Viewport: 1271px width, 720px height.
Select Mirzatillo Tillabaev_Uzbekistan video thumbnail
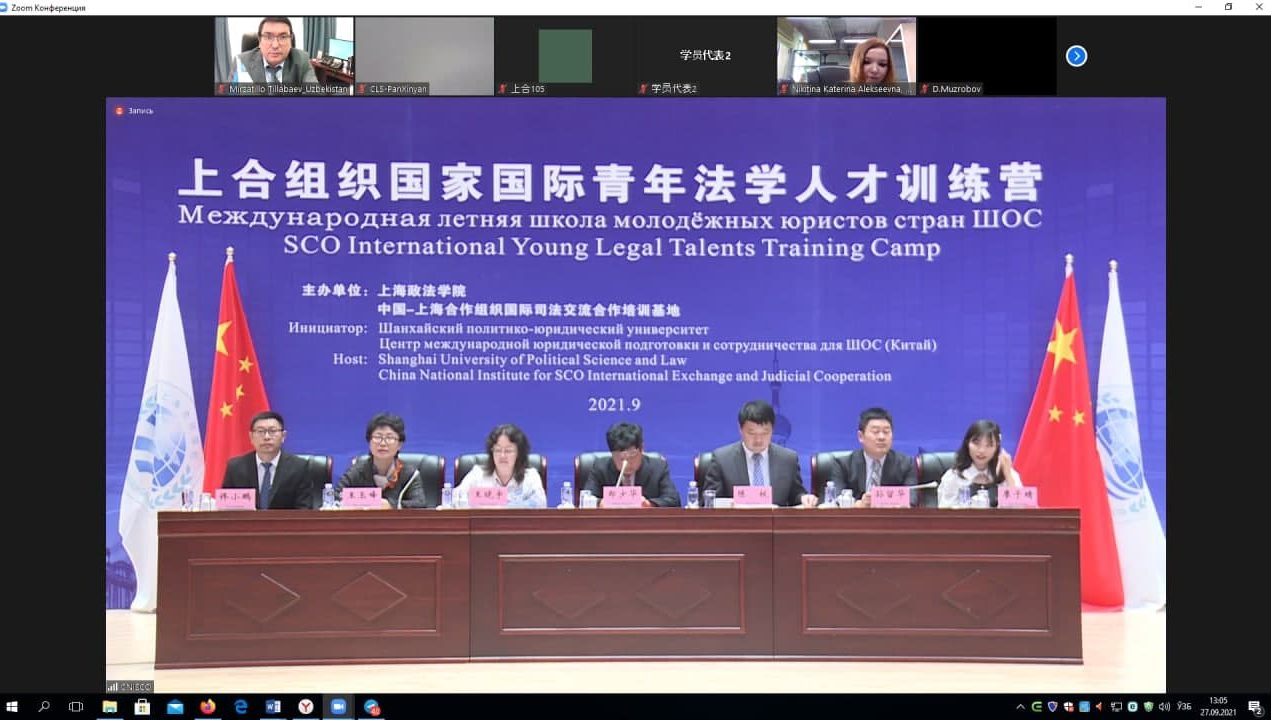tap(284, 56)
